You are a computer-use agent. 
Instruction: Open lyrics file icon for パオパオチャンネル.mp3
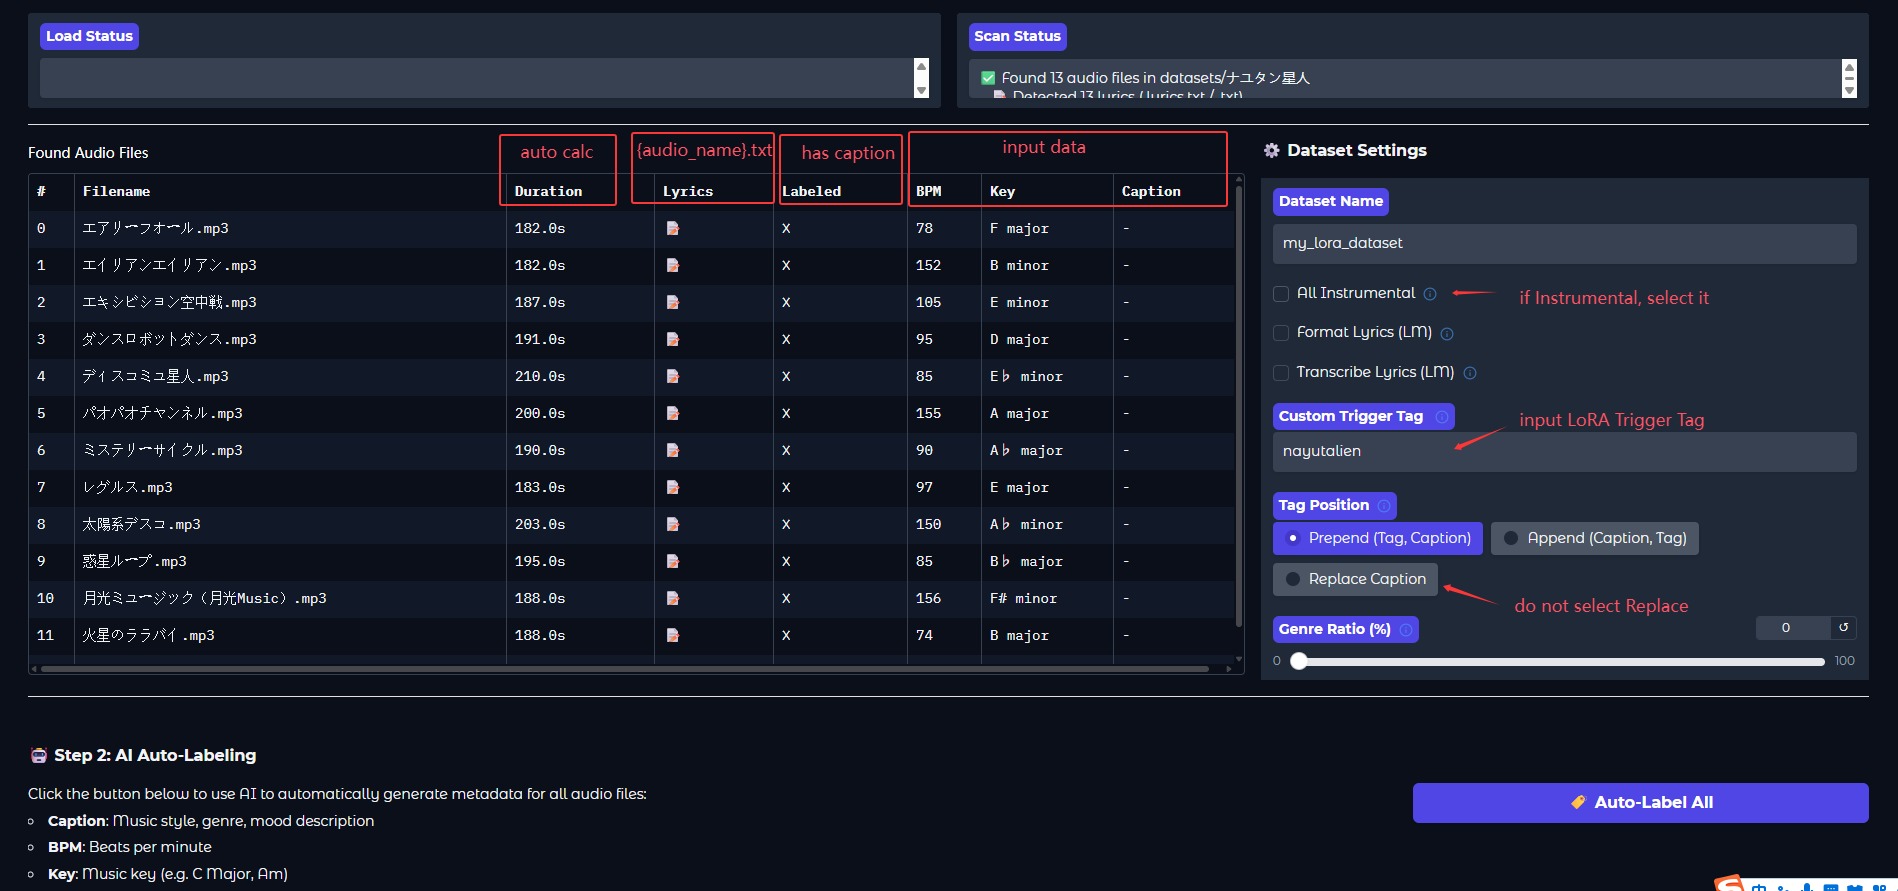pyautogui.click(x=673, y=414)
